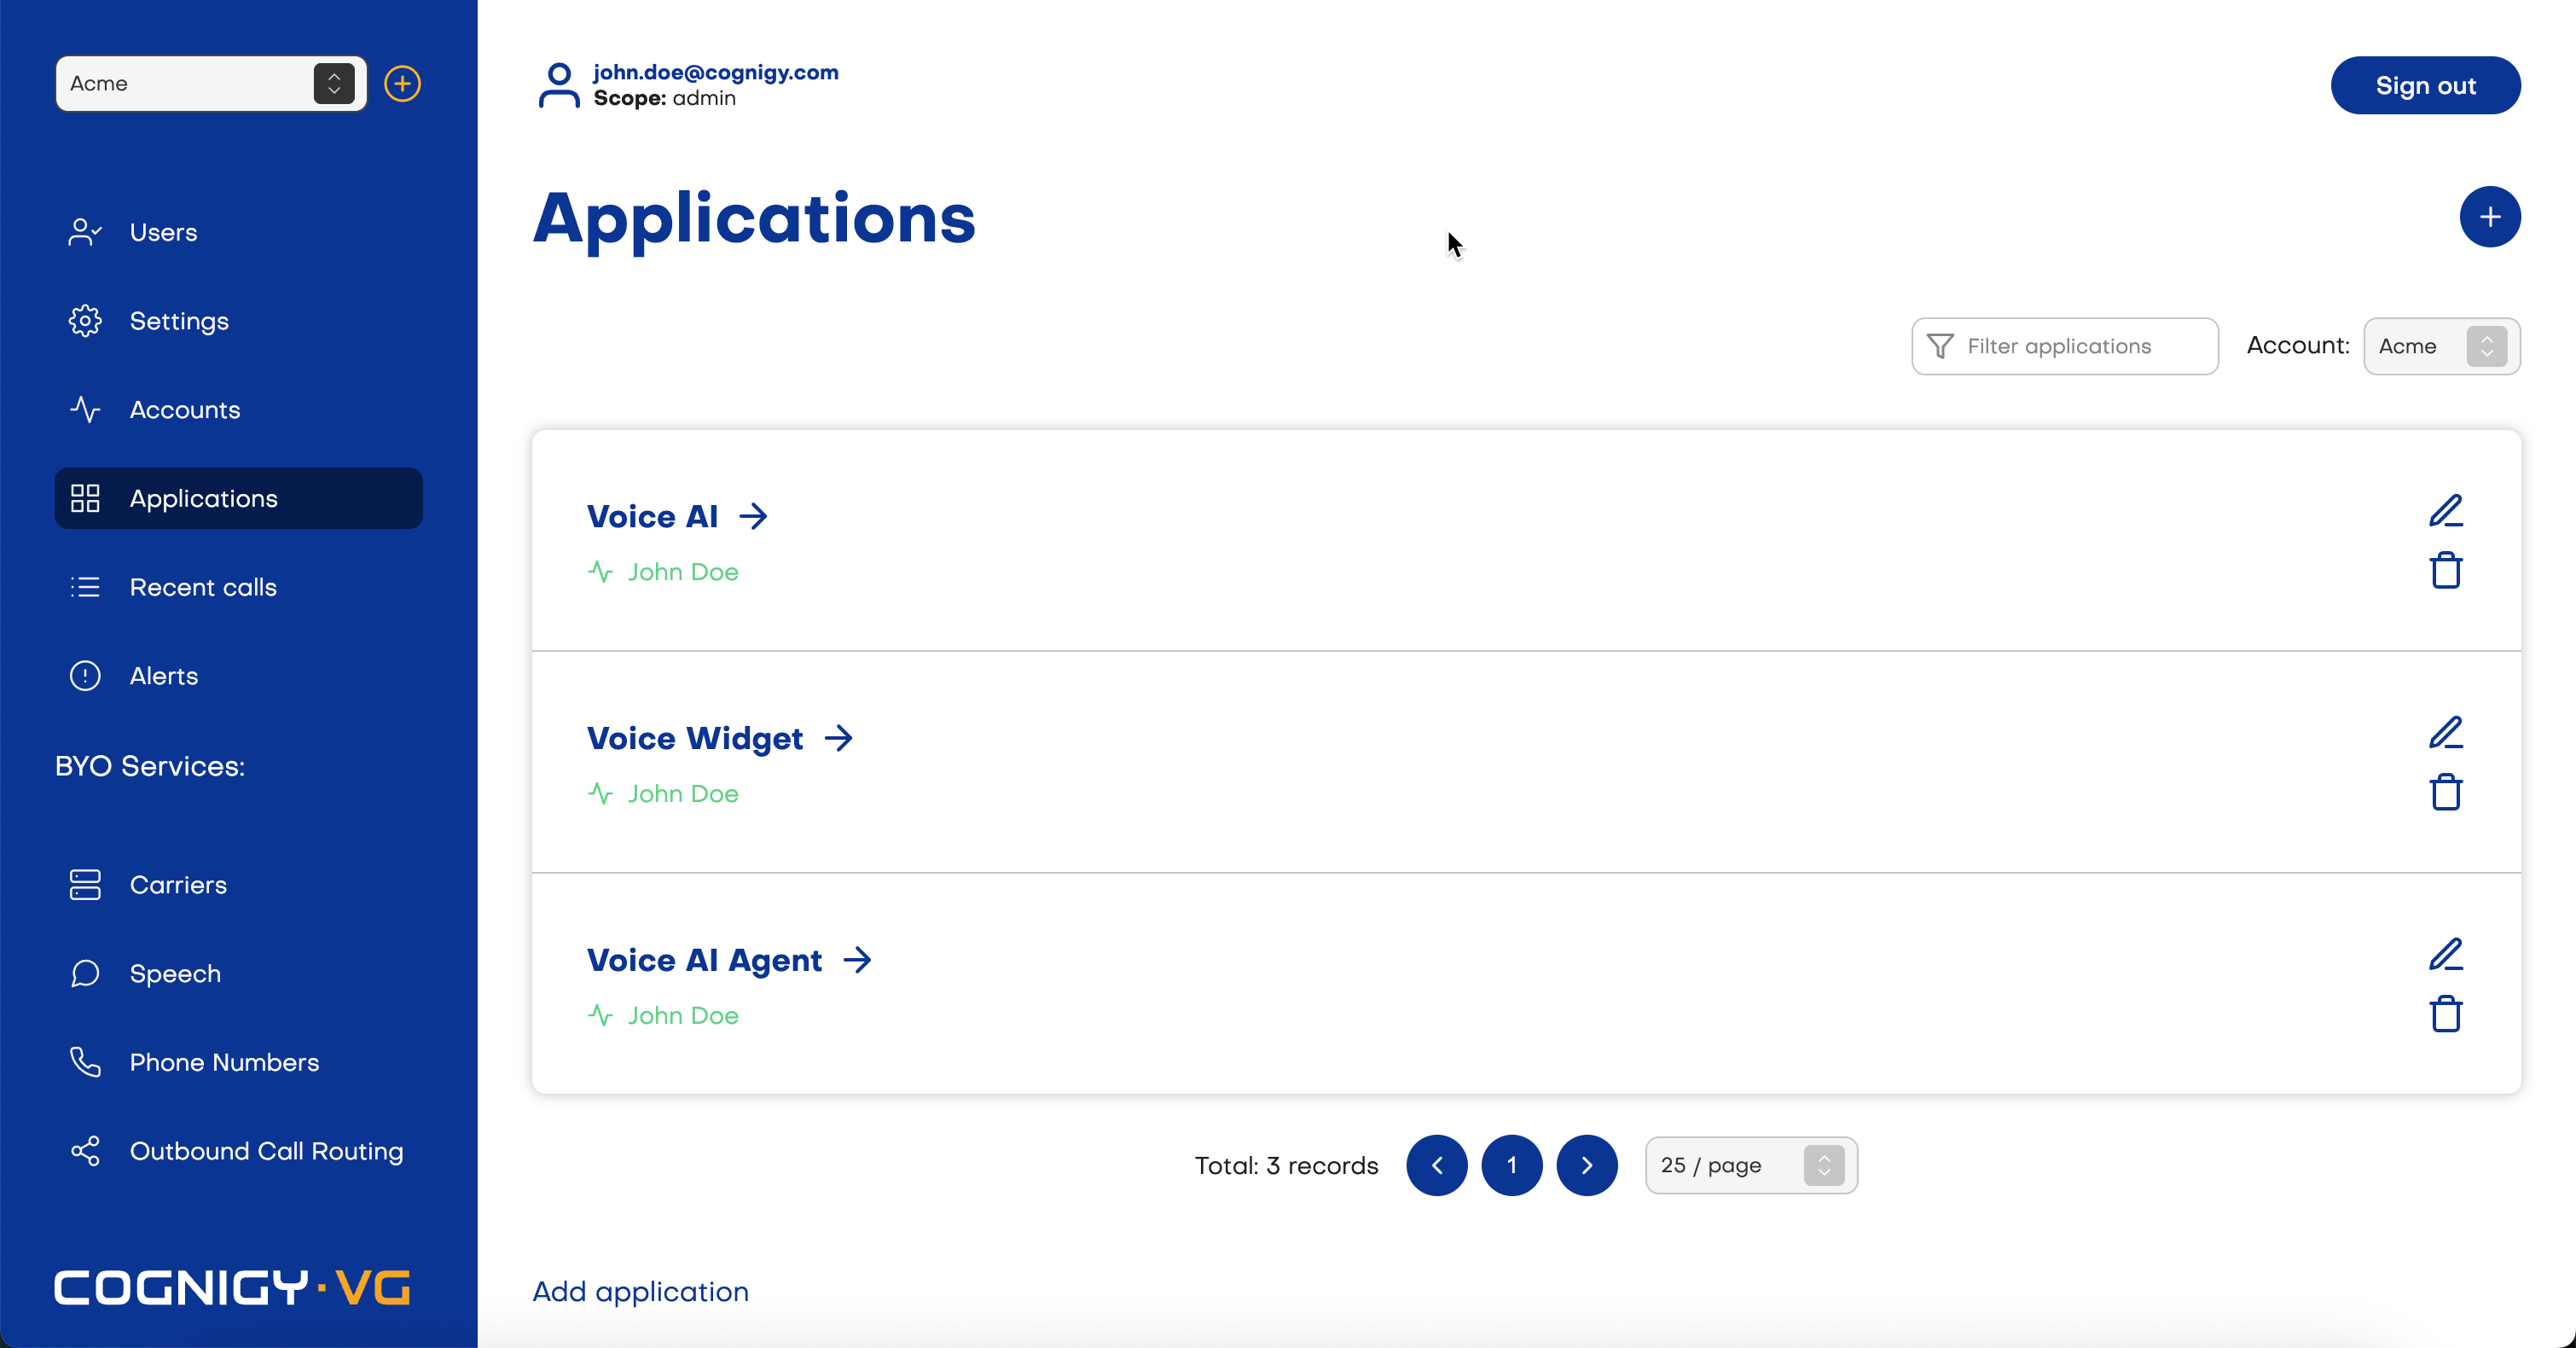Click the arrow next to Voice AI
This screenshot has height=1348, width=2576.
[x=754, y=516]
